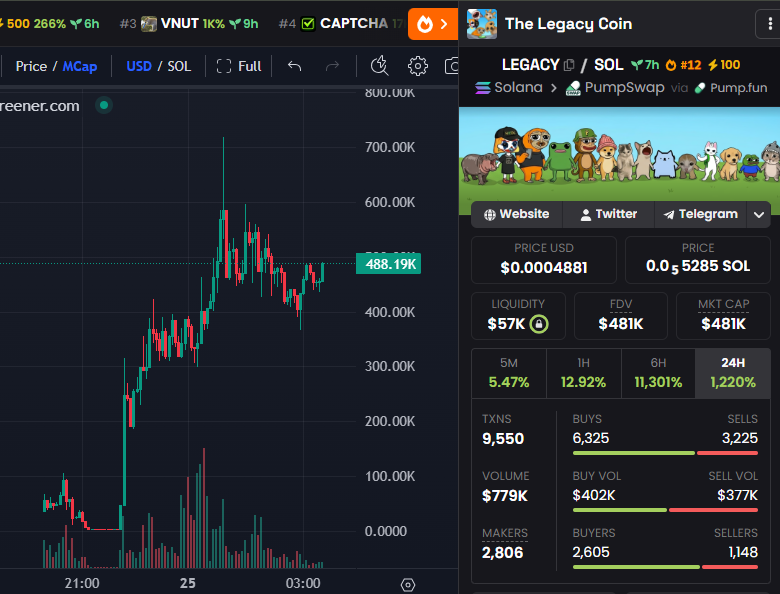This screenshot has height=594, width=780.
Task: Open the token Telegram link
Action: [x=700, y=214]
